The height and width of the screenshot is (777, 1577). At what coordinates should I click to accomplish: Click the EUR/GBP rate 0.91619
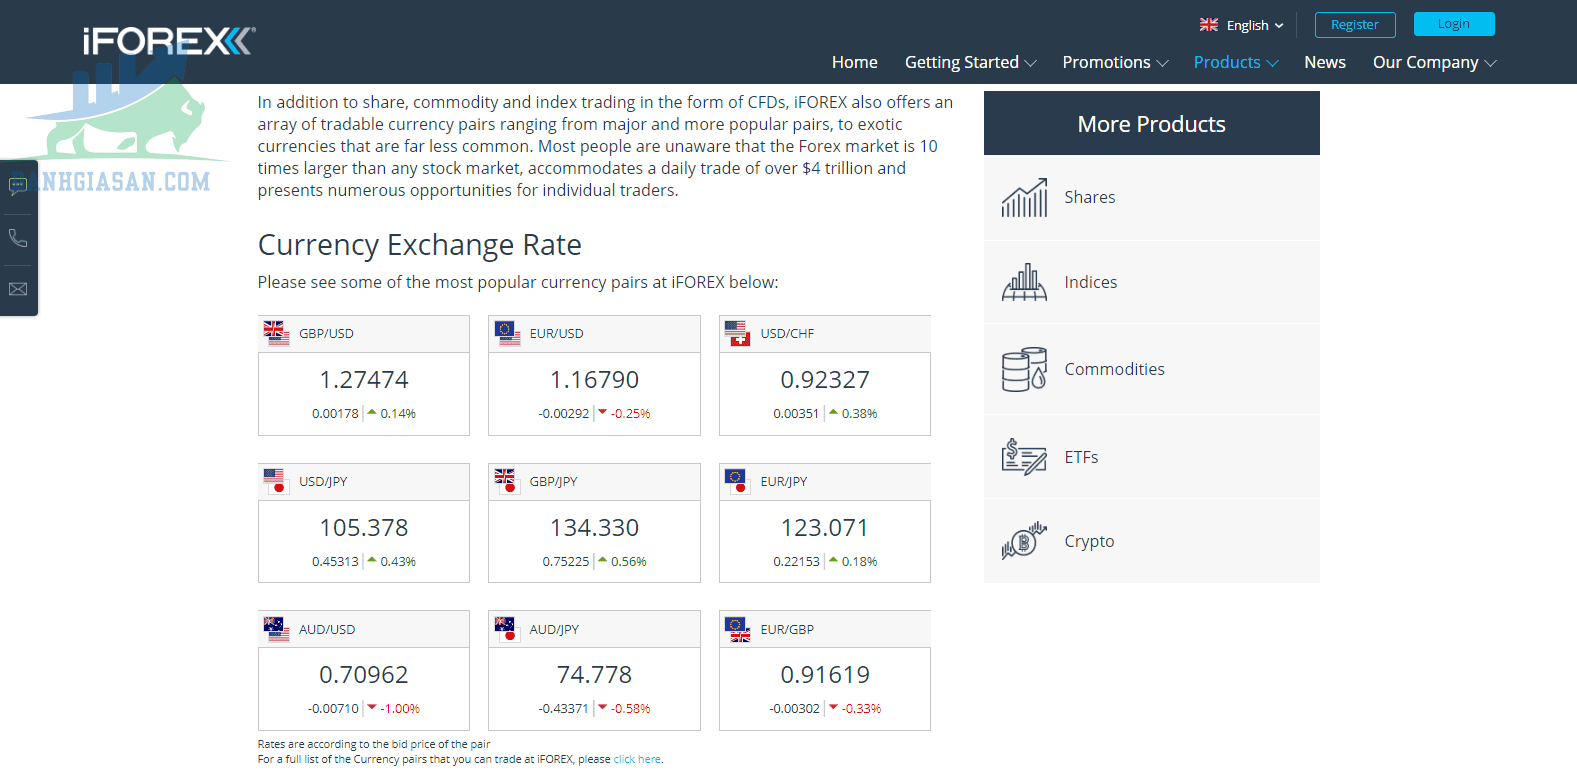coord(825,675)
